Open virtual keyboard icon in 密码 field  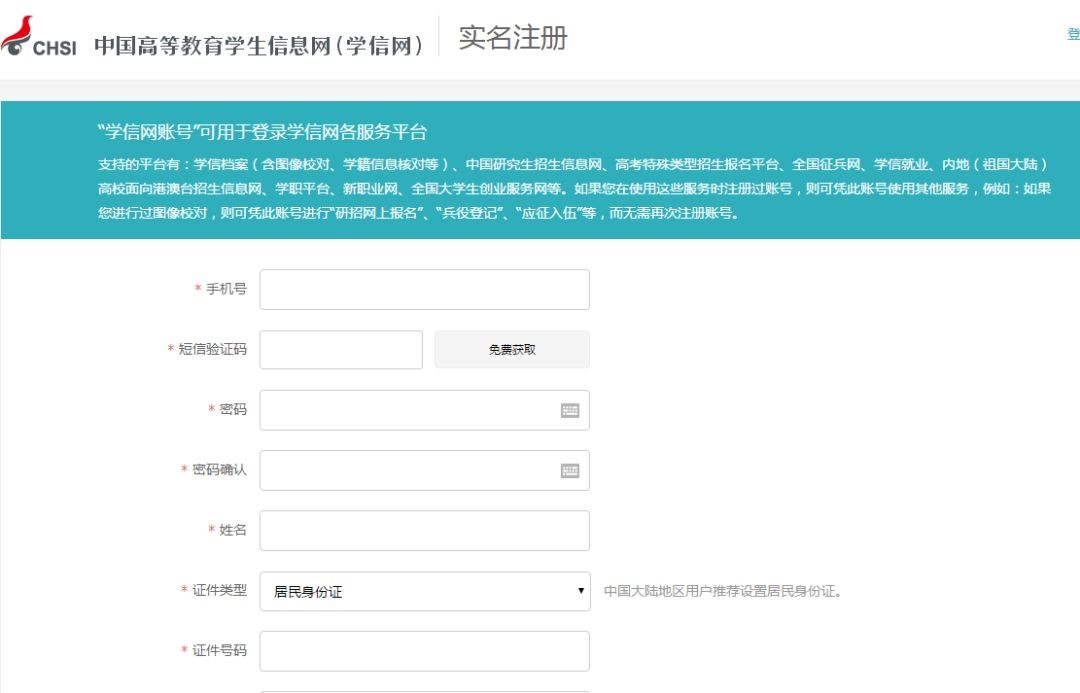coord(570,411)
